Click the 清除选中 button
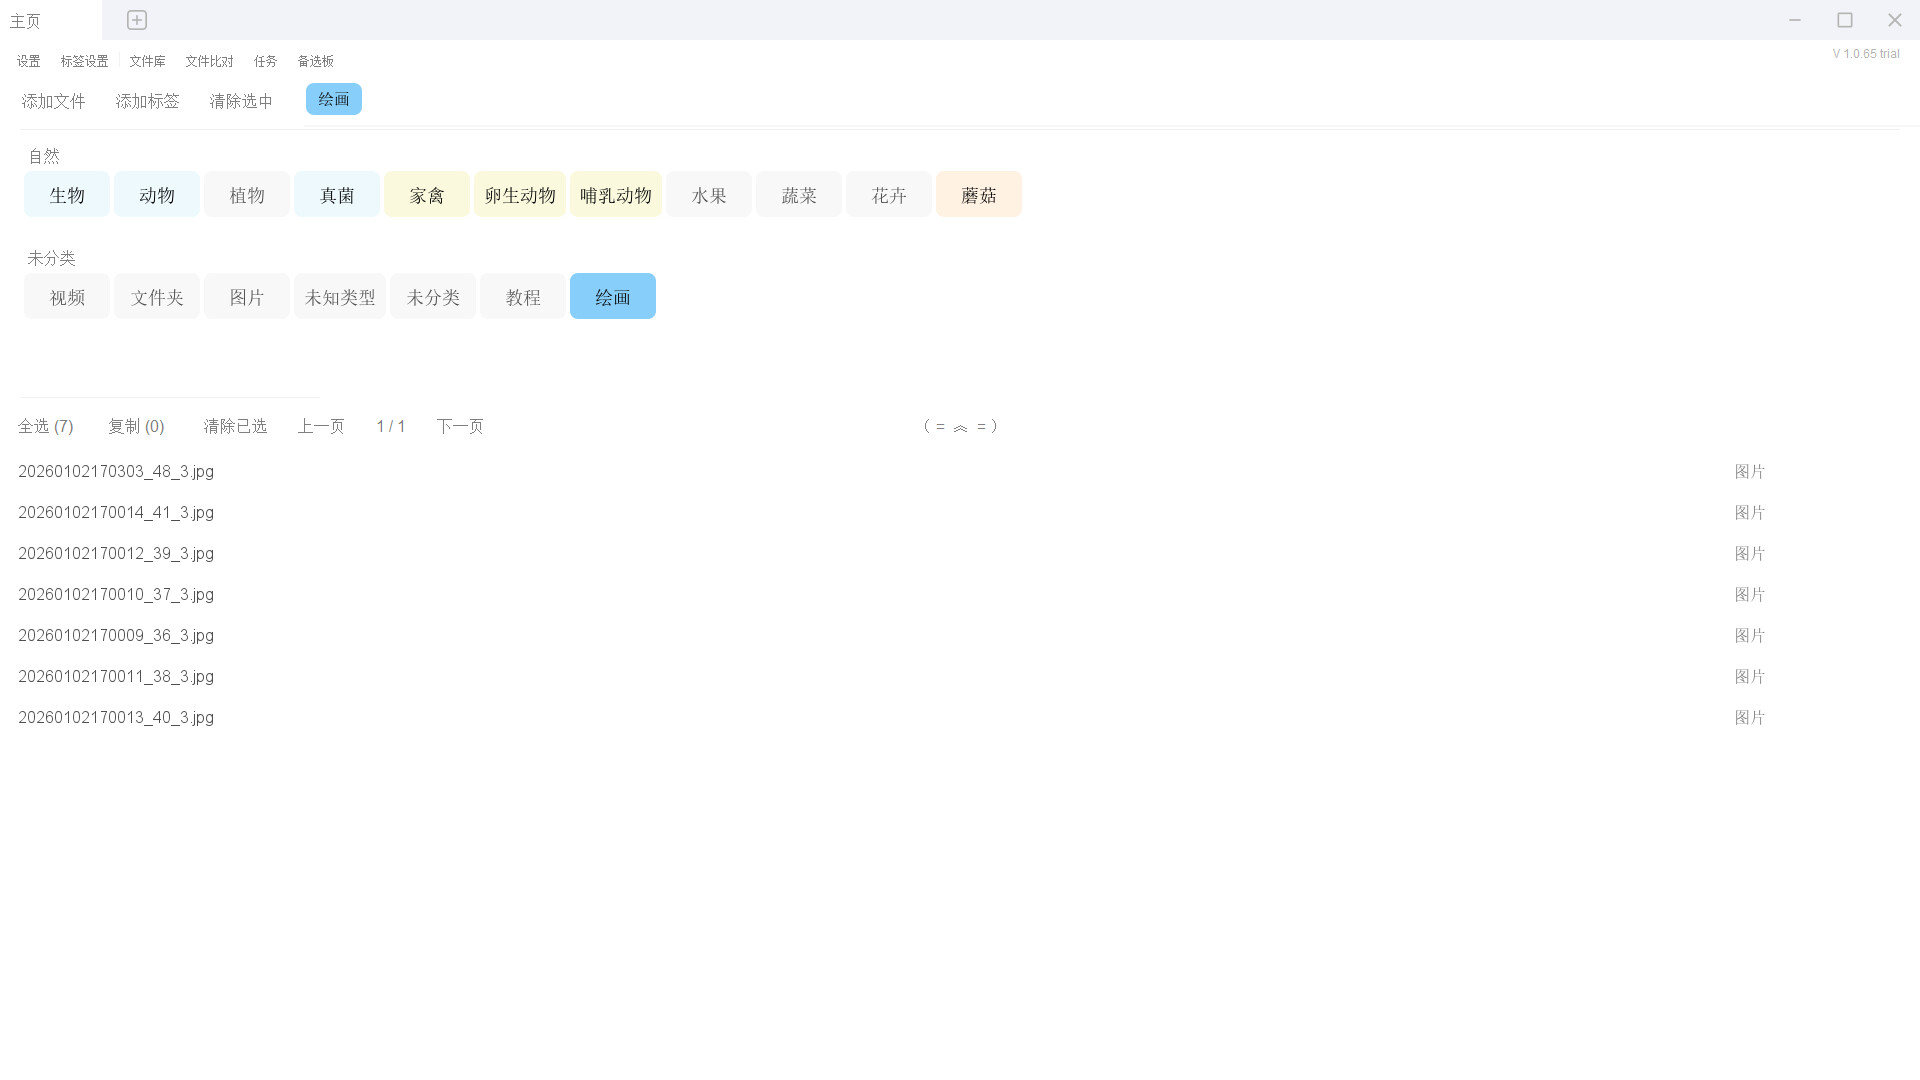Screen dimensions: 1920x1080 (x=240, y=100)
